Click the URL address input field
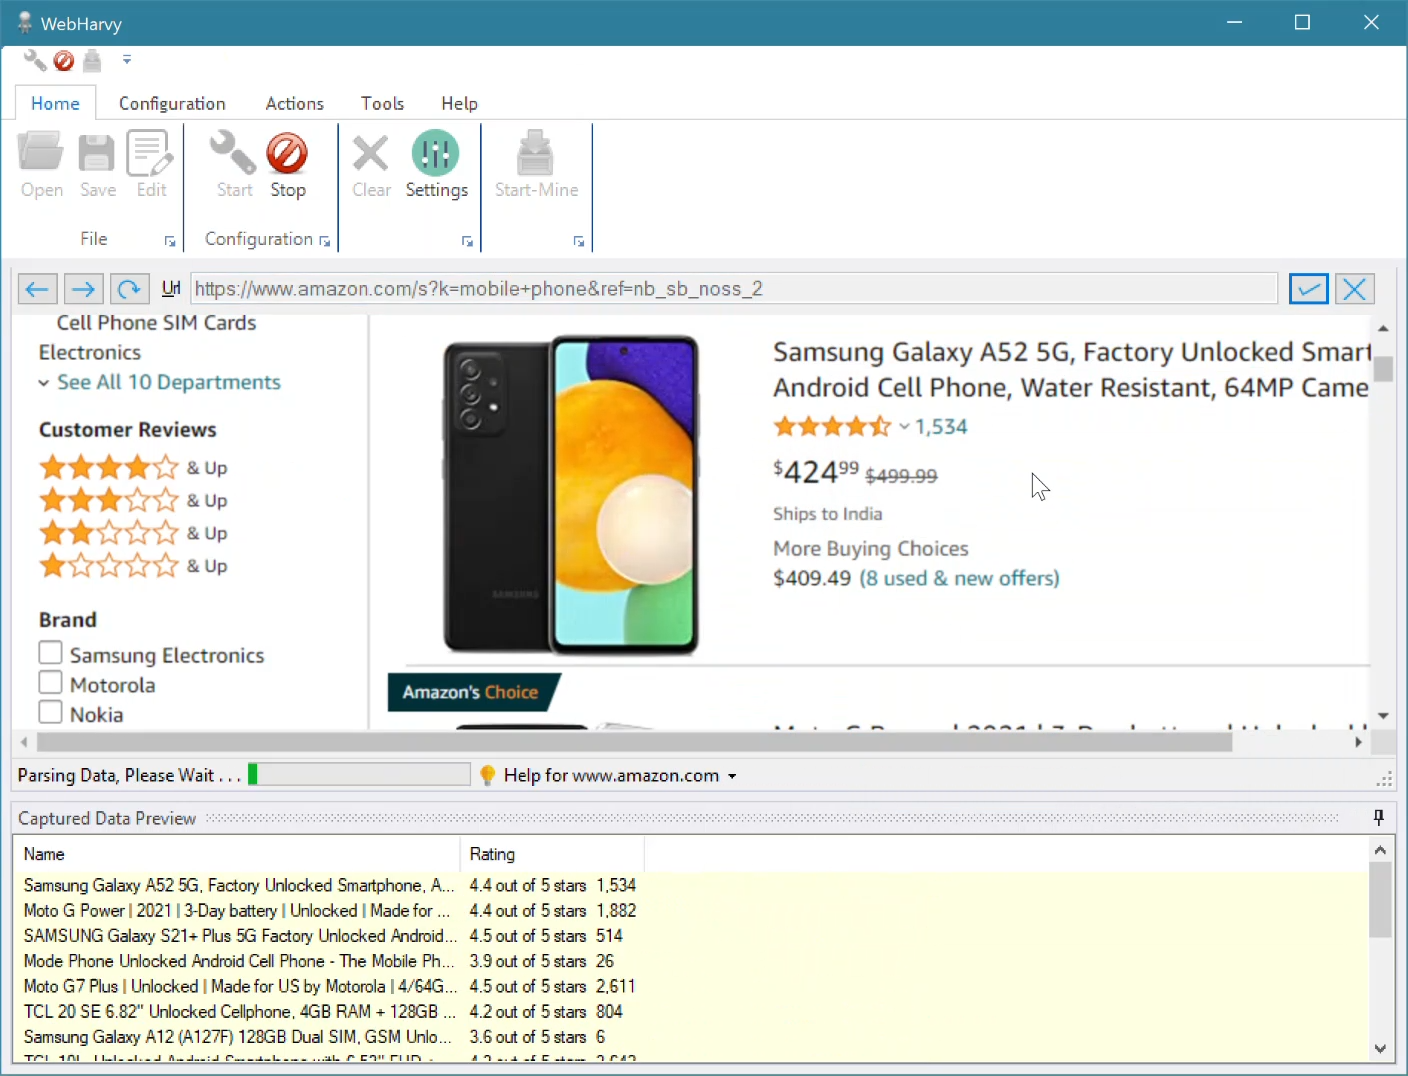The width and height of the screenshot is (1408, 1076). (734, 289)
